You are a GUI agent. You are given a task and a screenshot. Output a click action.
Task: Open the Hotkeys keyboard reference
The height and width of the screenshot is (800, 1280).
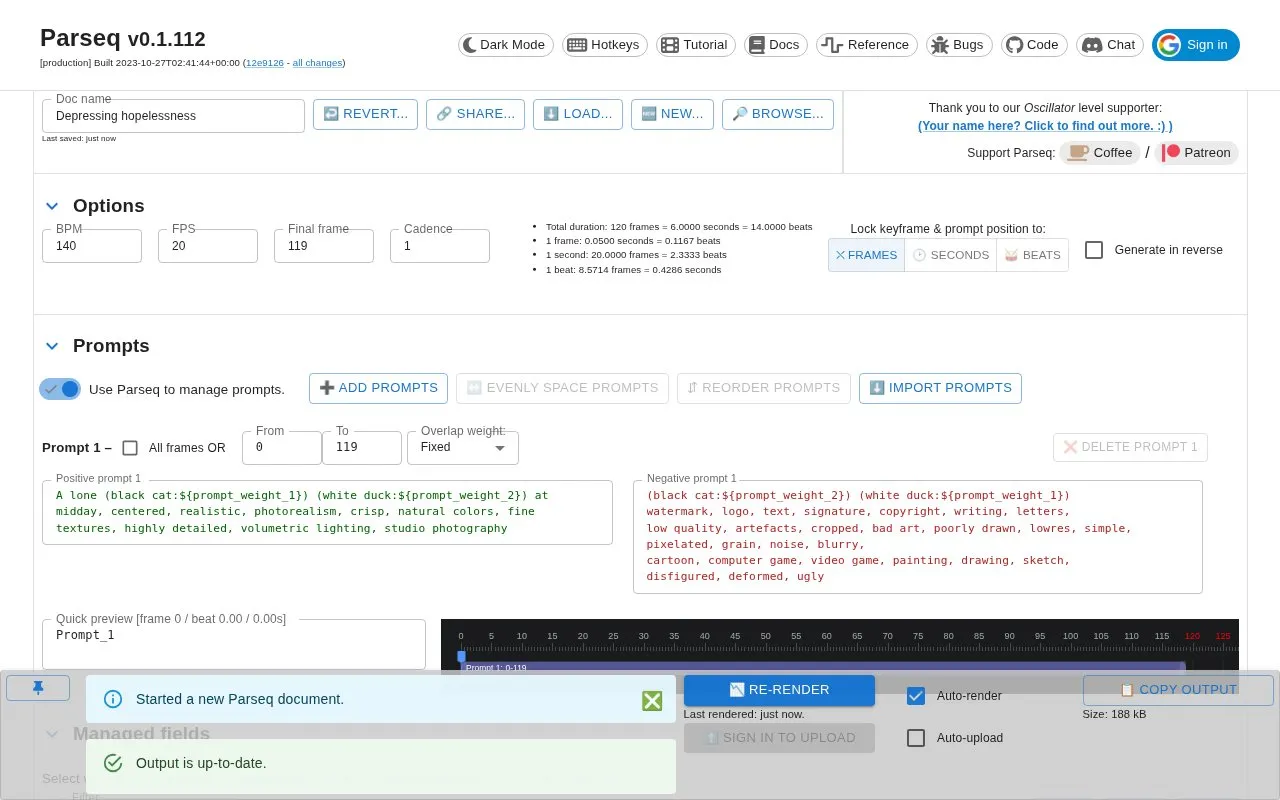coord(603,45)
